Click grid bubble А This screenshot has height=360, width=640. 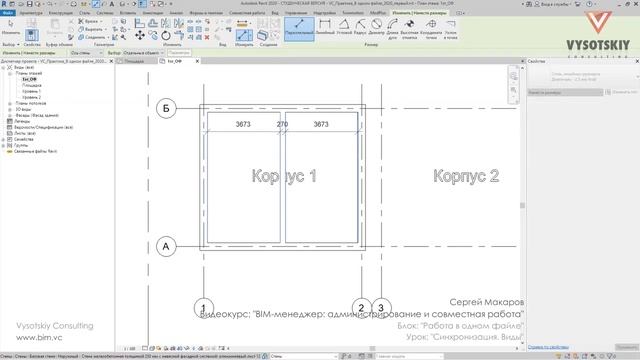coord(166,247)
